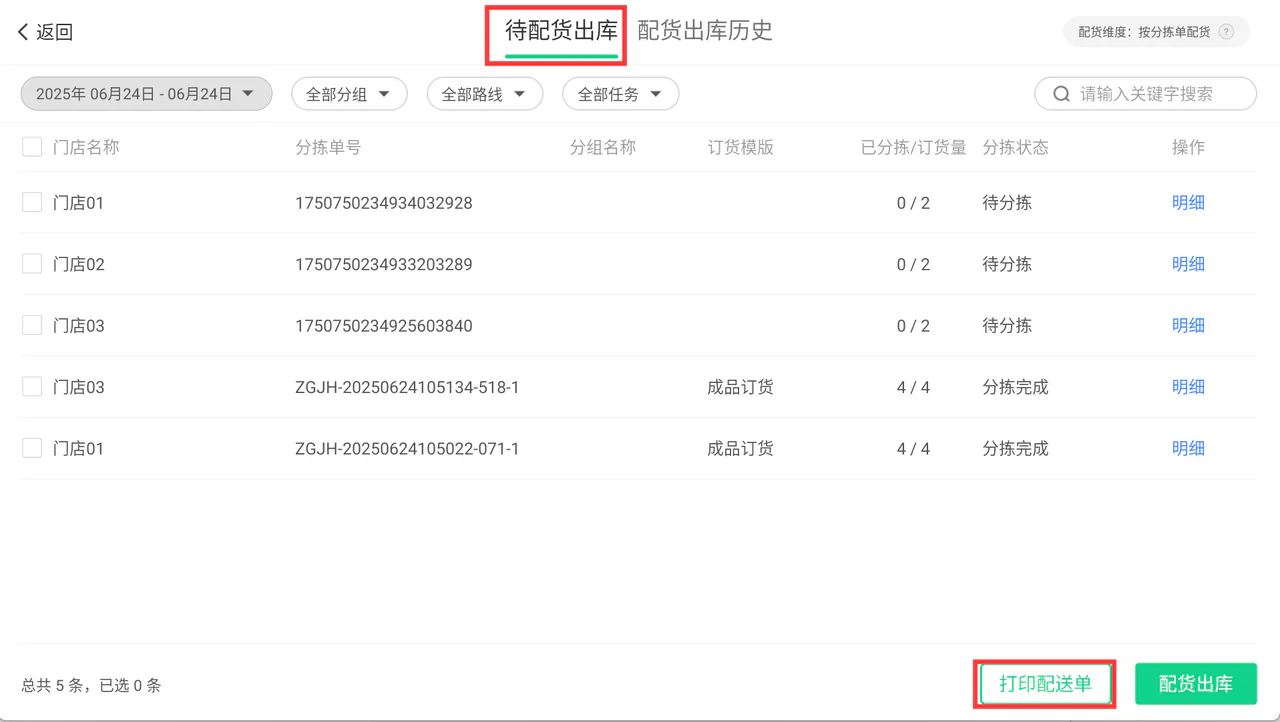Open 明细 for order 1750750234933203289
The width and height of the screenshot is (1280, 722).
[1188, 264]
